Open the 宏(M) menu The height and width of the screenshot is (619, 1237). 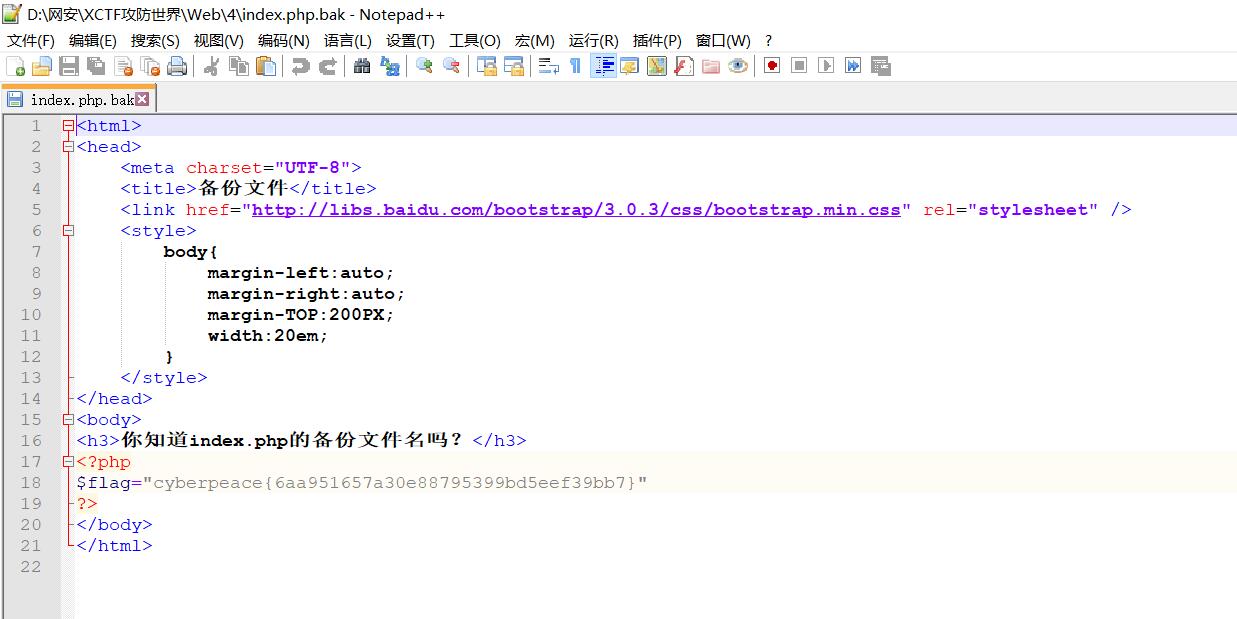(x=534, y=40)
